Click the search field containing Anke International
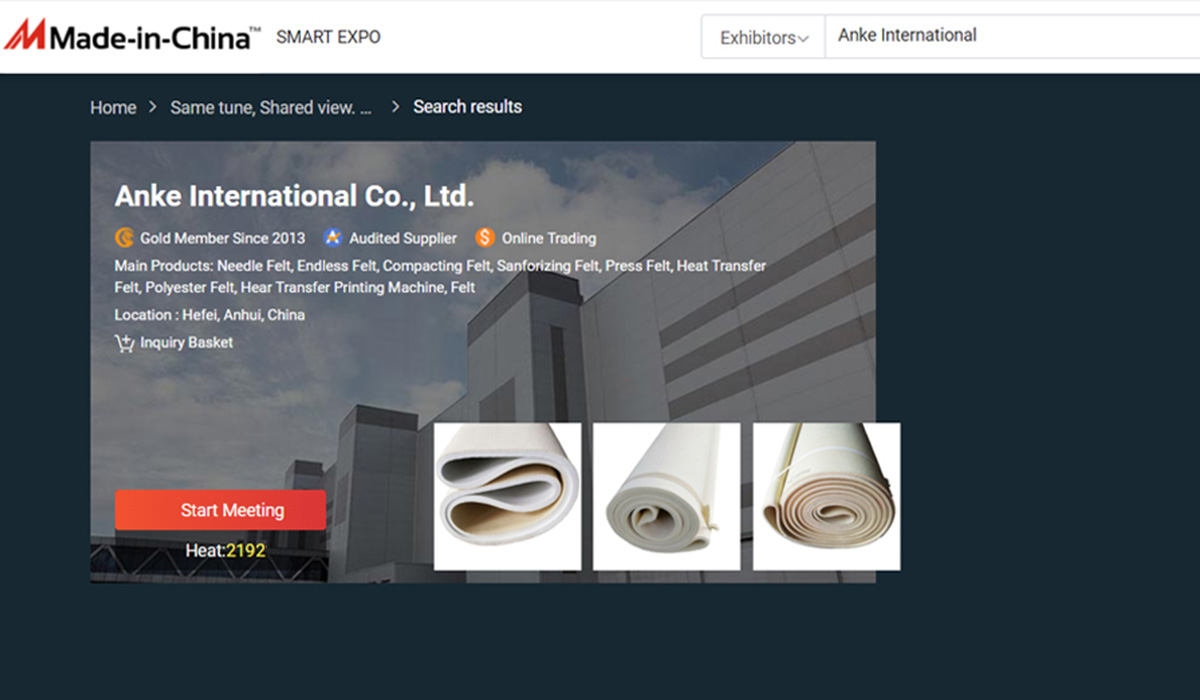The height and width of the screenshot is (700, 1200). [x=1000, y=35]
